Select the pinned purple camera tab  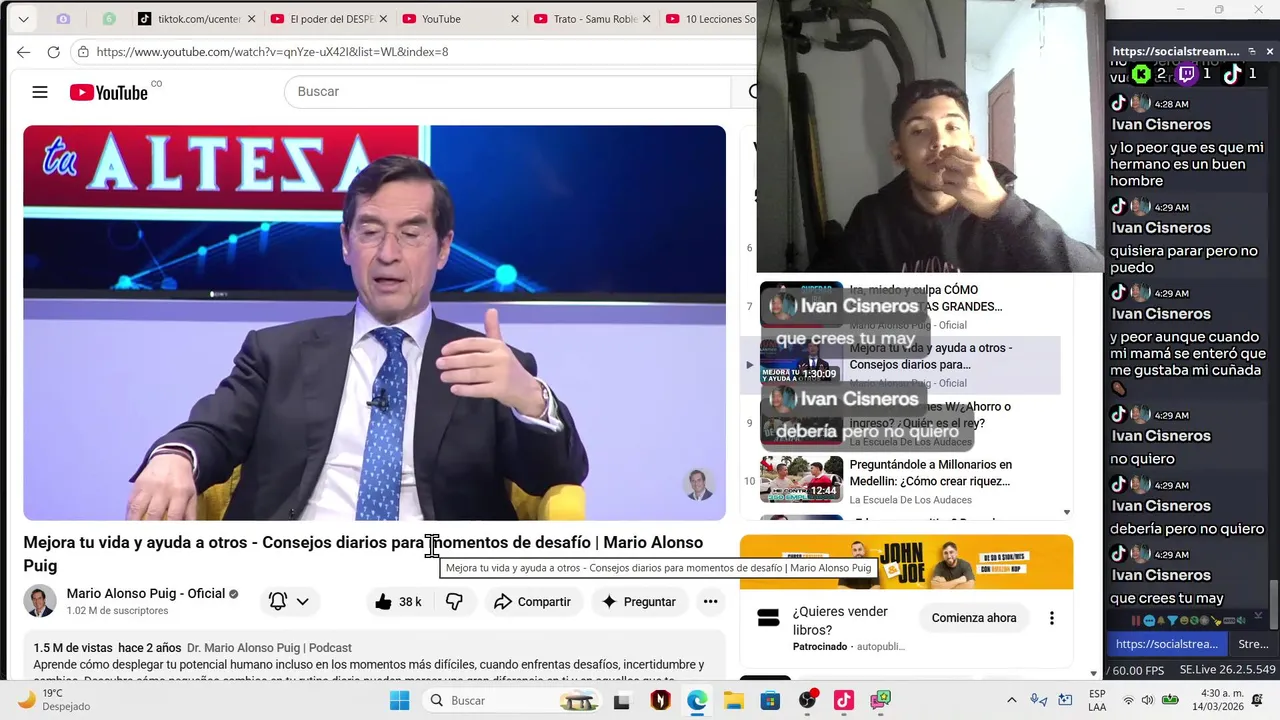(x=63, y=19)
